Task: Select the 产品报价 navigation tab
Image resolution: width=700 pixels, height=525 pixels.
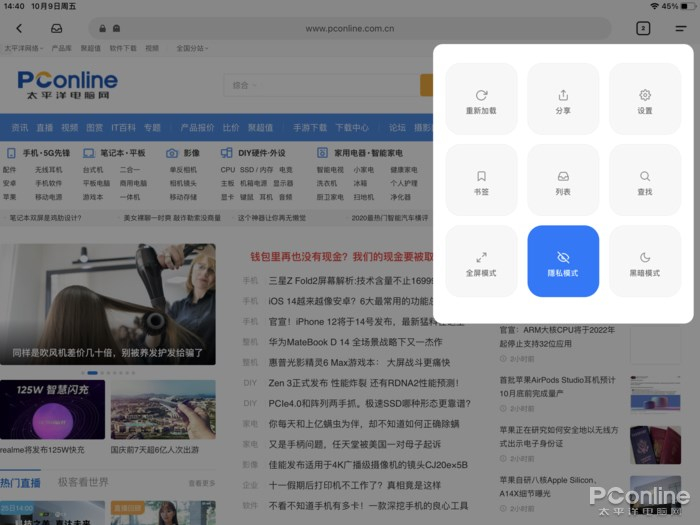Action: (x=197, y=128)
